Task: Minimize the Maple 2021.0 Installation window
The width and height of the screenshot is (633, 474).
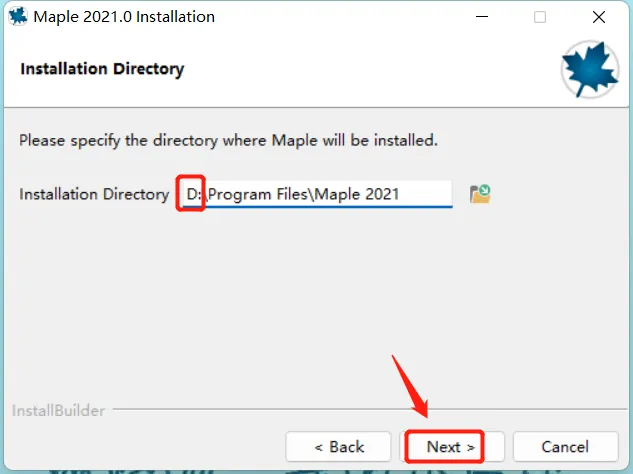Action: pos(482,17)
